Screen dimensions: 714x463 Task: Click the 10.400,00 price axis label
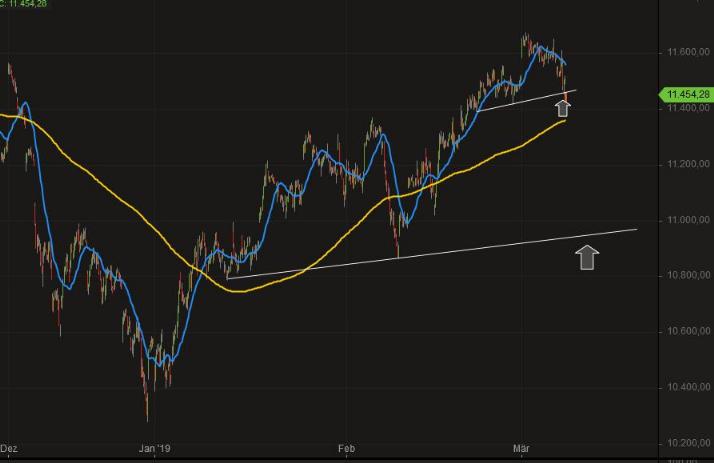[686, 386]
